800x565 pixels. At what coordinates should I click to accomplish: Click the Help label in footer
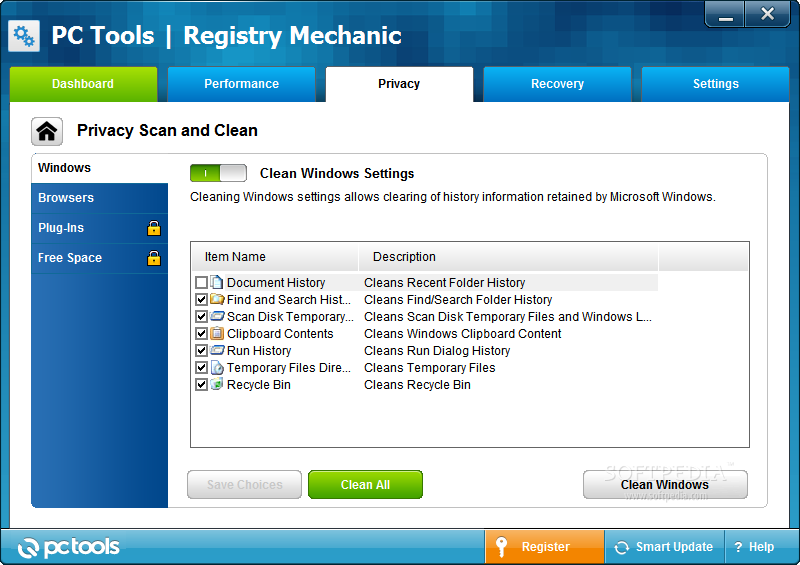coord(761,547)
